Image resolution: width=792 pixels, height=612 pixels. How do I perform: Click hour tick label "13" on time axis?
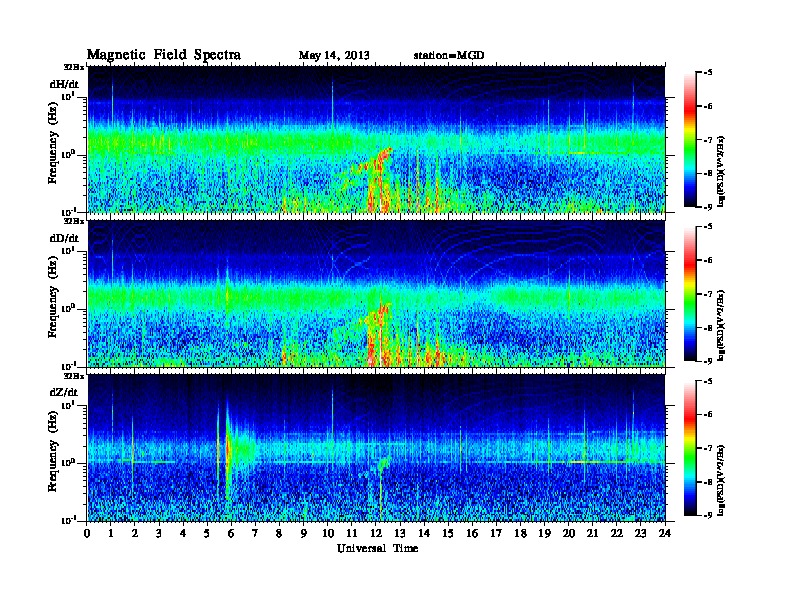pyautogui.click(x=400, y=534)
